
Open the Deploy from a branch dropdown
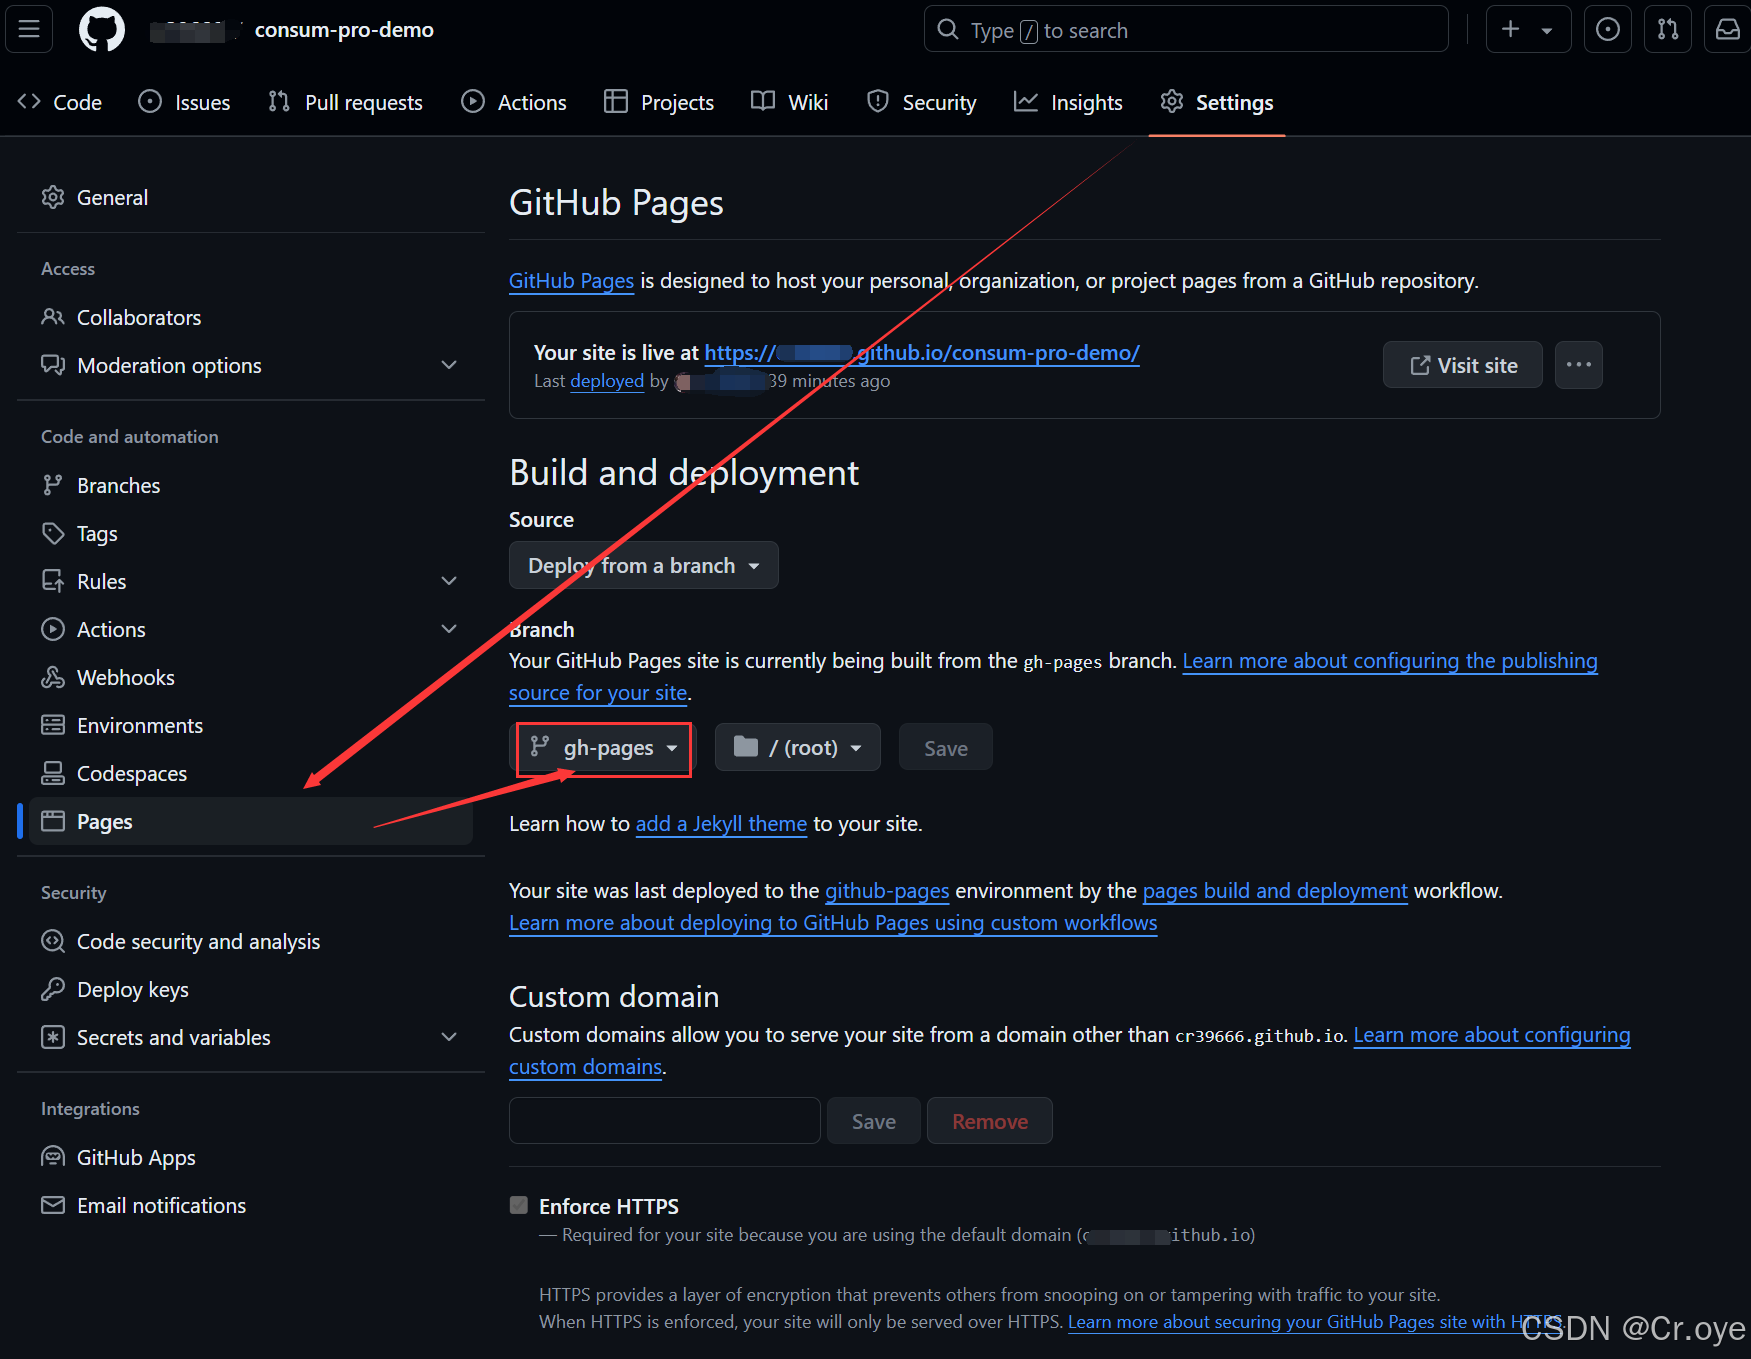(x=643, y=566)
